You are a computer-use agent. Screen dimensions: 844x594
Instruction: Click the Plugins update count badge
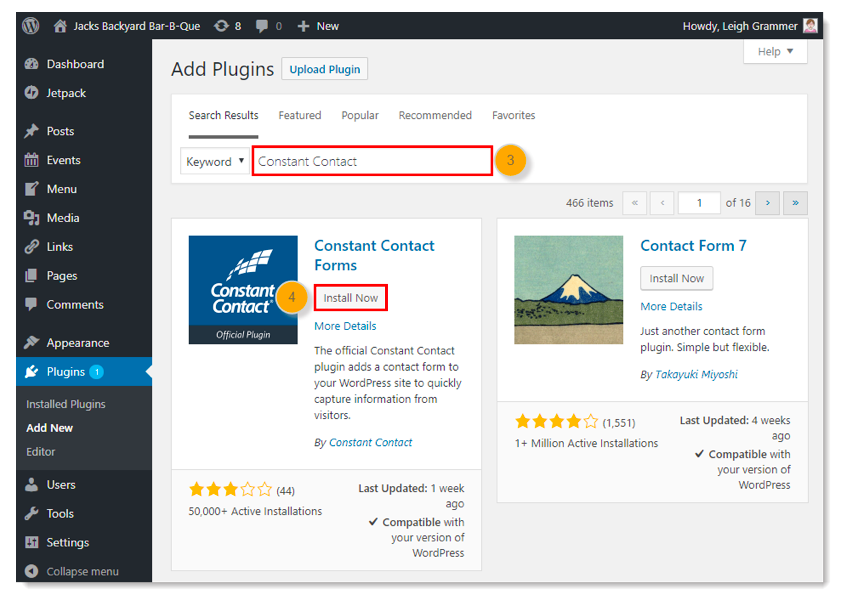click(96, 372)
